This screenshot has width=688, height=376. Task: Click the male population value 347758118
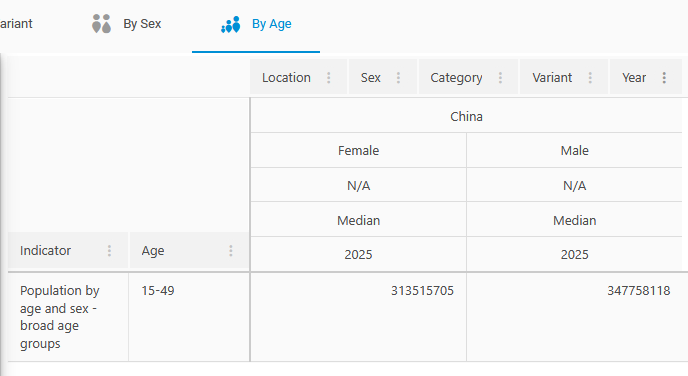(638, 290)
